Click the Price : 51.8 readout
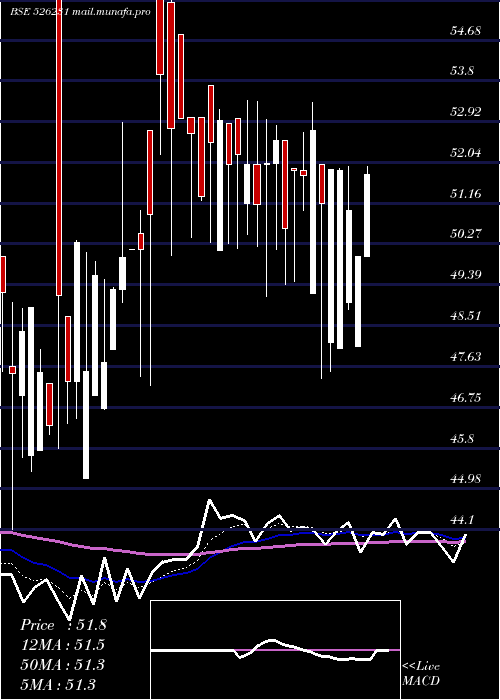500x700 pixels. pyautogui.click(x=63, y=625)
